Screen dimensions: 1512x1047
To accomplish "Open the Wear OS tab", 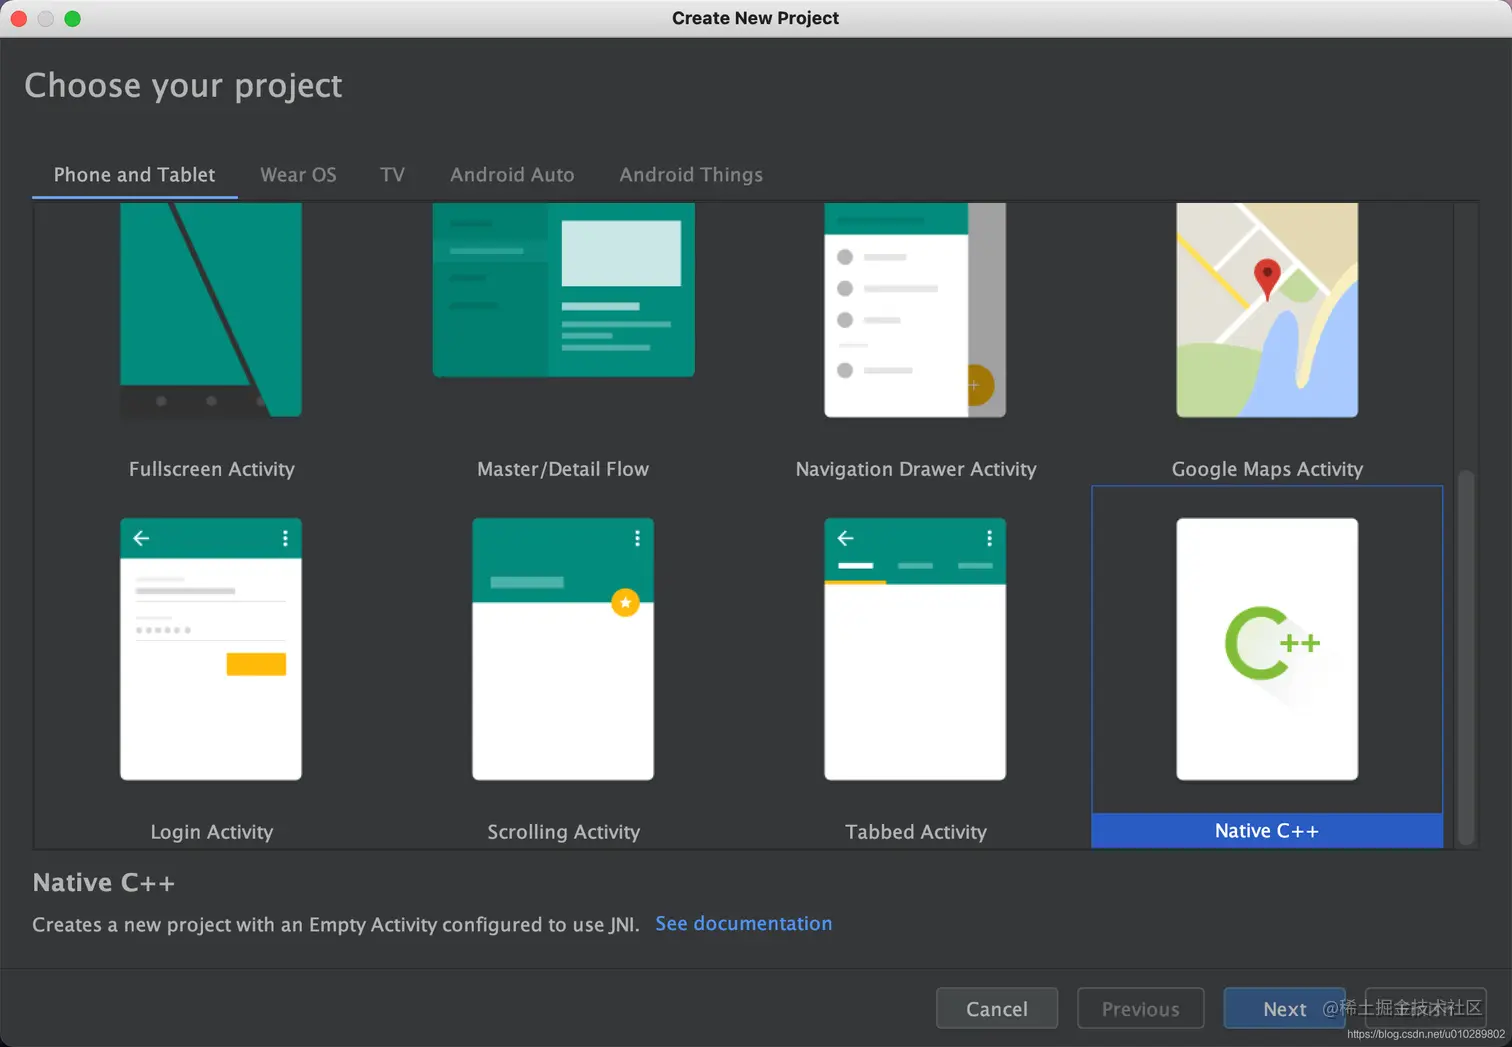I will pos(298,175).
